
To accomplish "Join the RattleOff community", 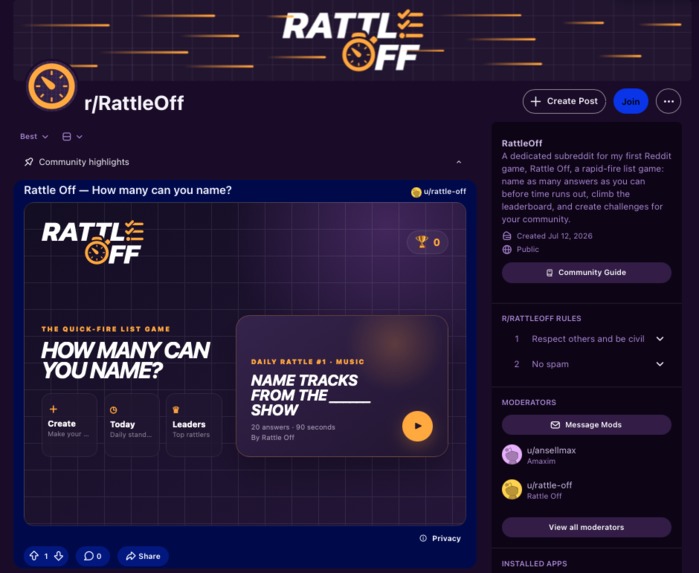I will pos(630,101).
